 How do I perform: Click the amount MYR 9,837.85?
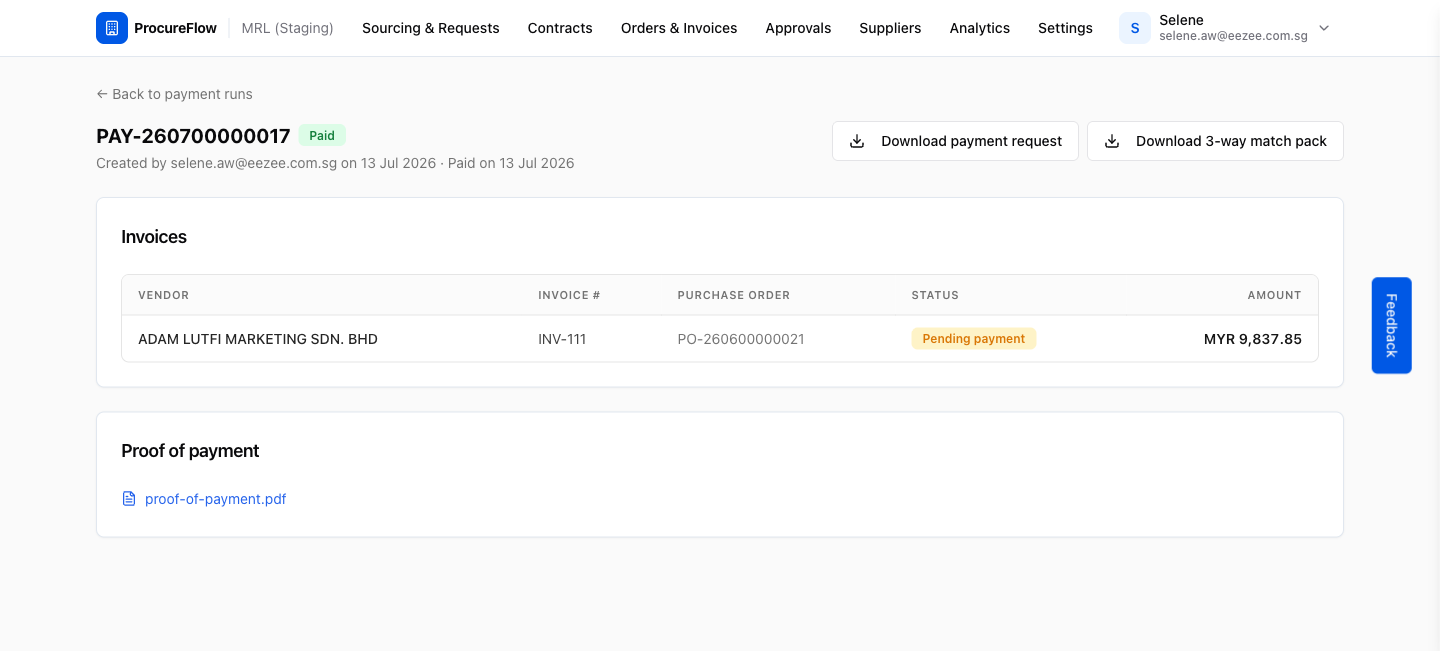[x=1253, y=339]
